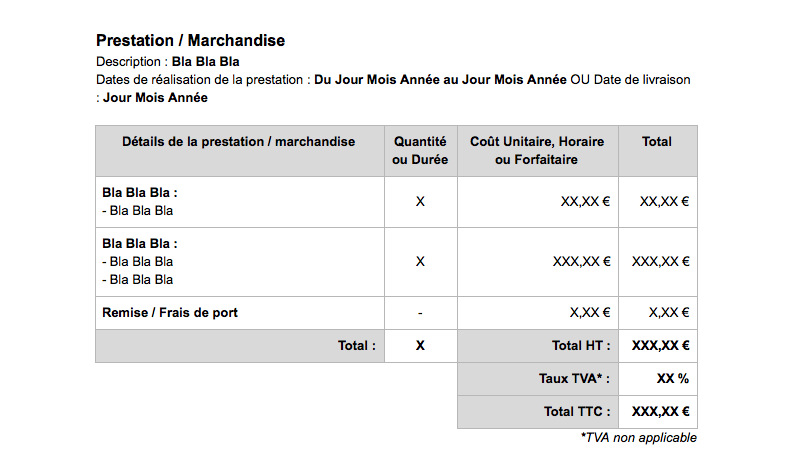Click the 'Prestation / Marchandise' heading
This screenshot has width=794, height=467.
pos(190,41)
